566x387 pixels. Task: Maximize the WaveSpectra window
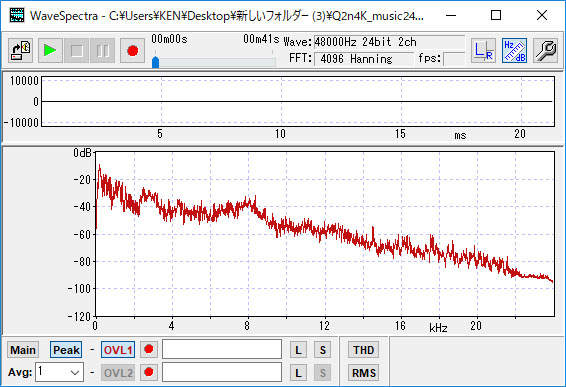tap(496, 16)
